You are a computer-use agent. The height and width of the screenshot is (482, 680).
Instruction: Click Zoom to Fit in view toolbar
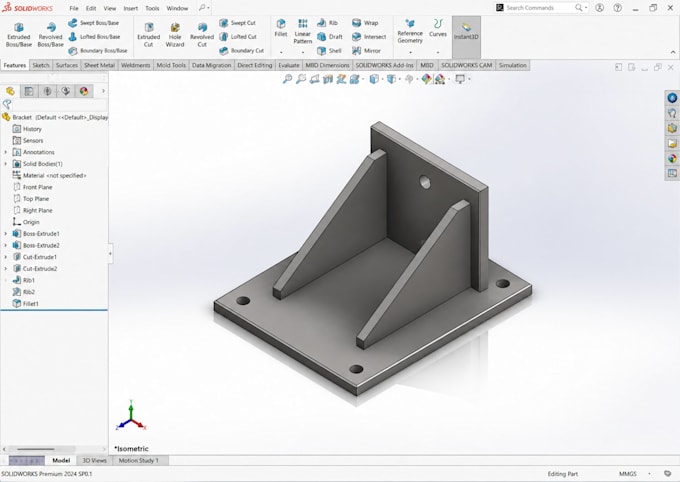tap(287, 79)
